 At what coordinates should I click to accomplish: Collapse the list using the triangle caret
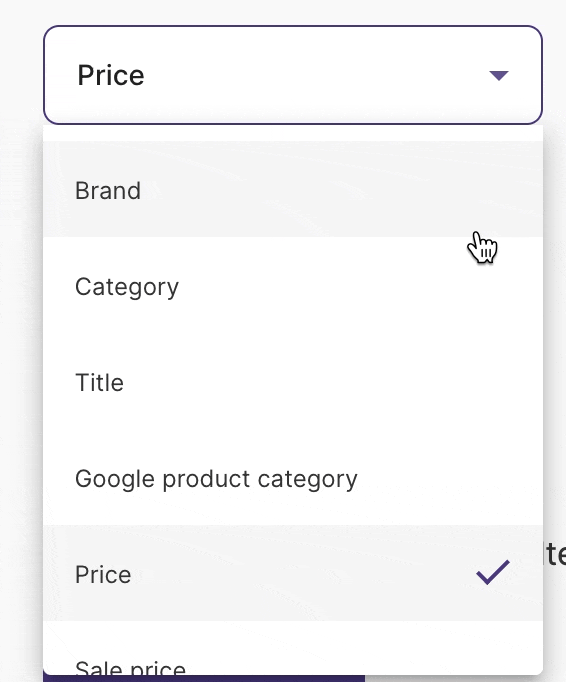(499, 76)
